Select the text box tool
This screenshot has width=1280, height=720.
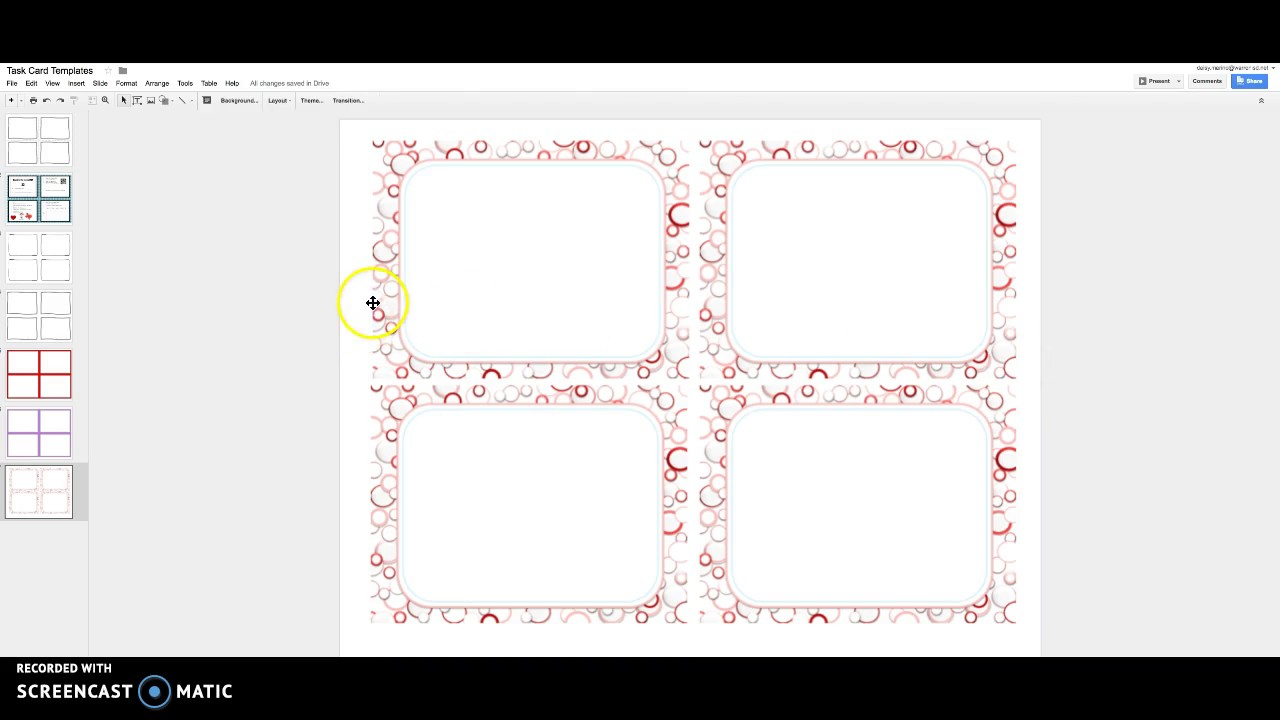pyautogui.click(x=137, y=100)
